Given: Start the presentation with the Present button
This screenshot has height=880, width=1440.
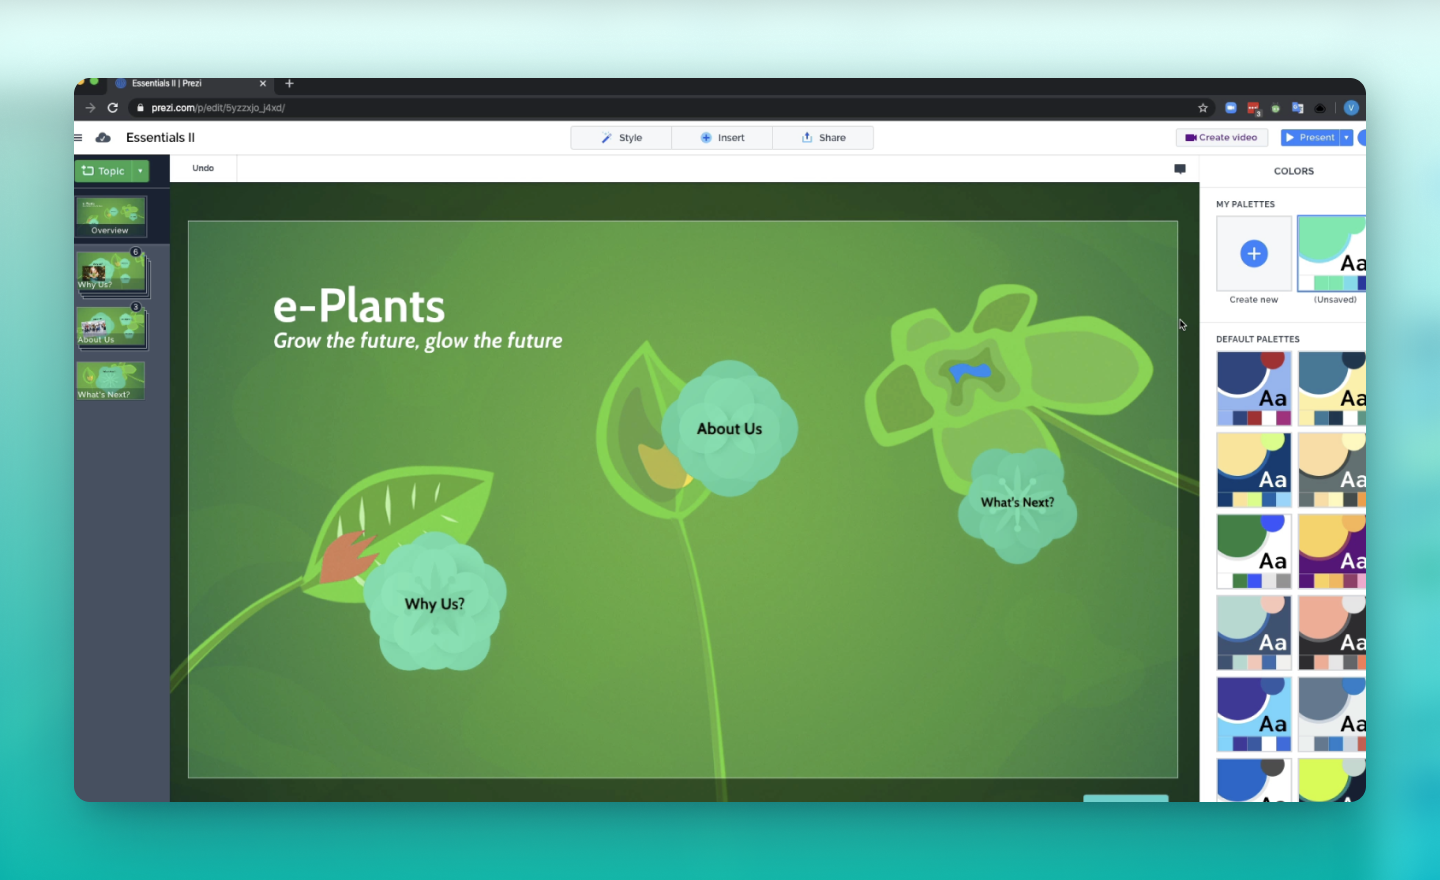Looking at the screenshot, I should [1314, 137].
